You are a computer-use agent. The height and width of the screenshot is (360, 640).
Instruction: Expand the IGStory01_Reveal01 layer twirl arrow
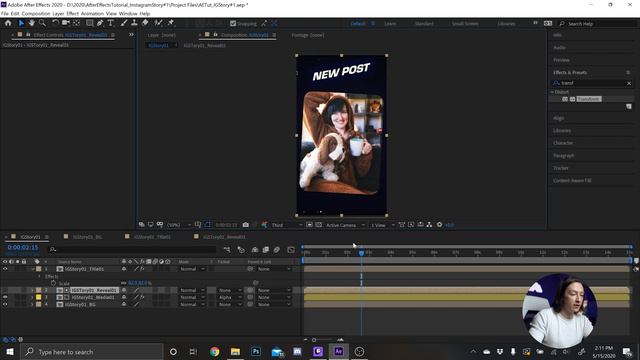32,290
